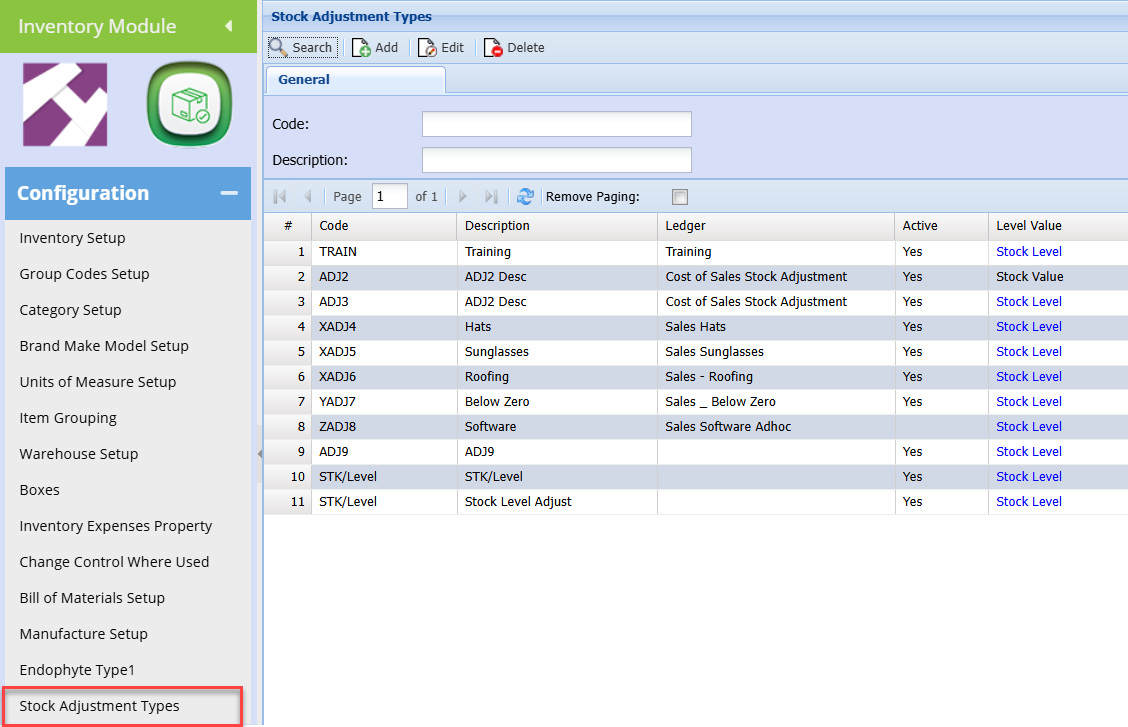Click the Description input field
1128x727 pixels.
pos(556,160)
